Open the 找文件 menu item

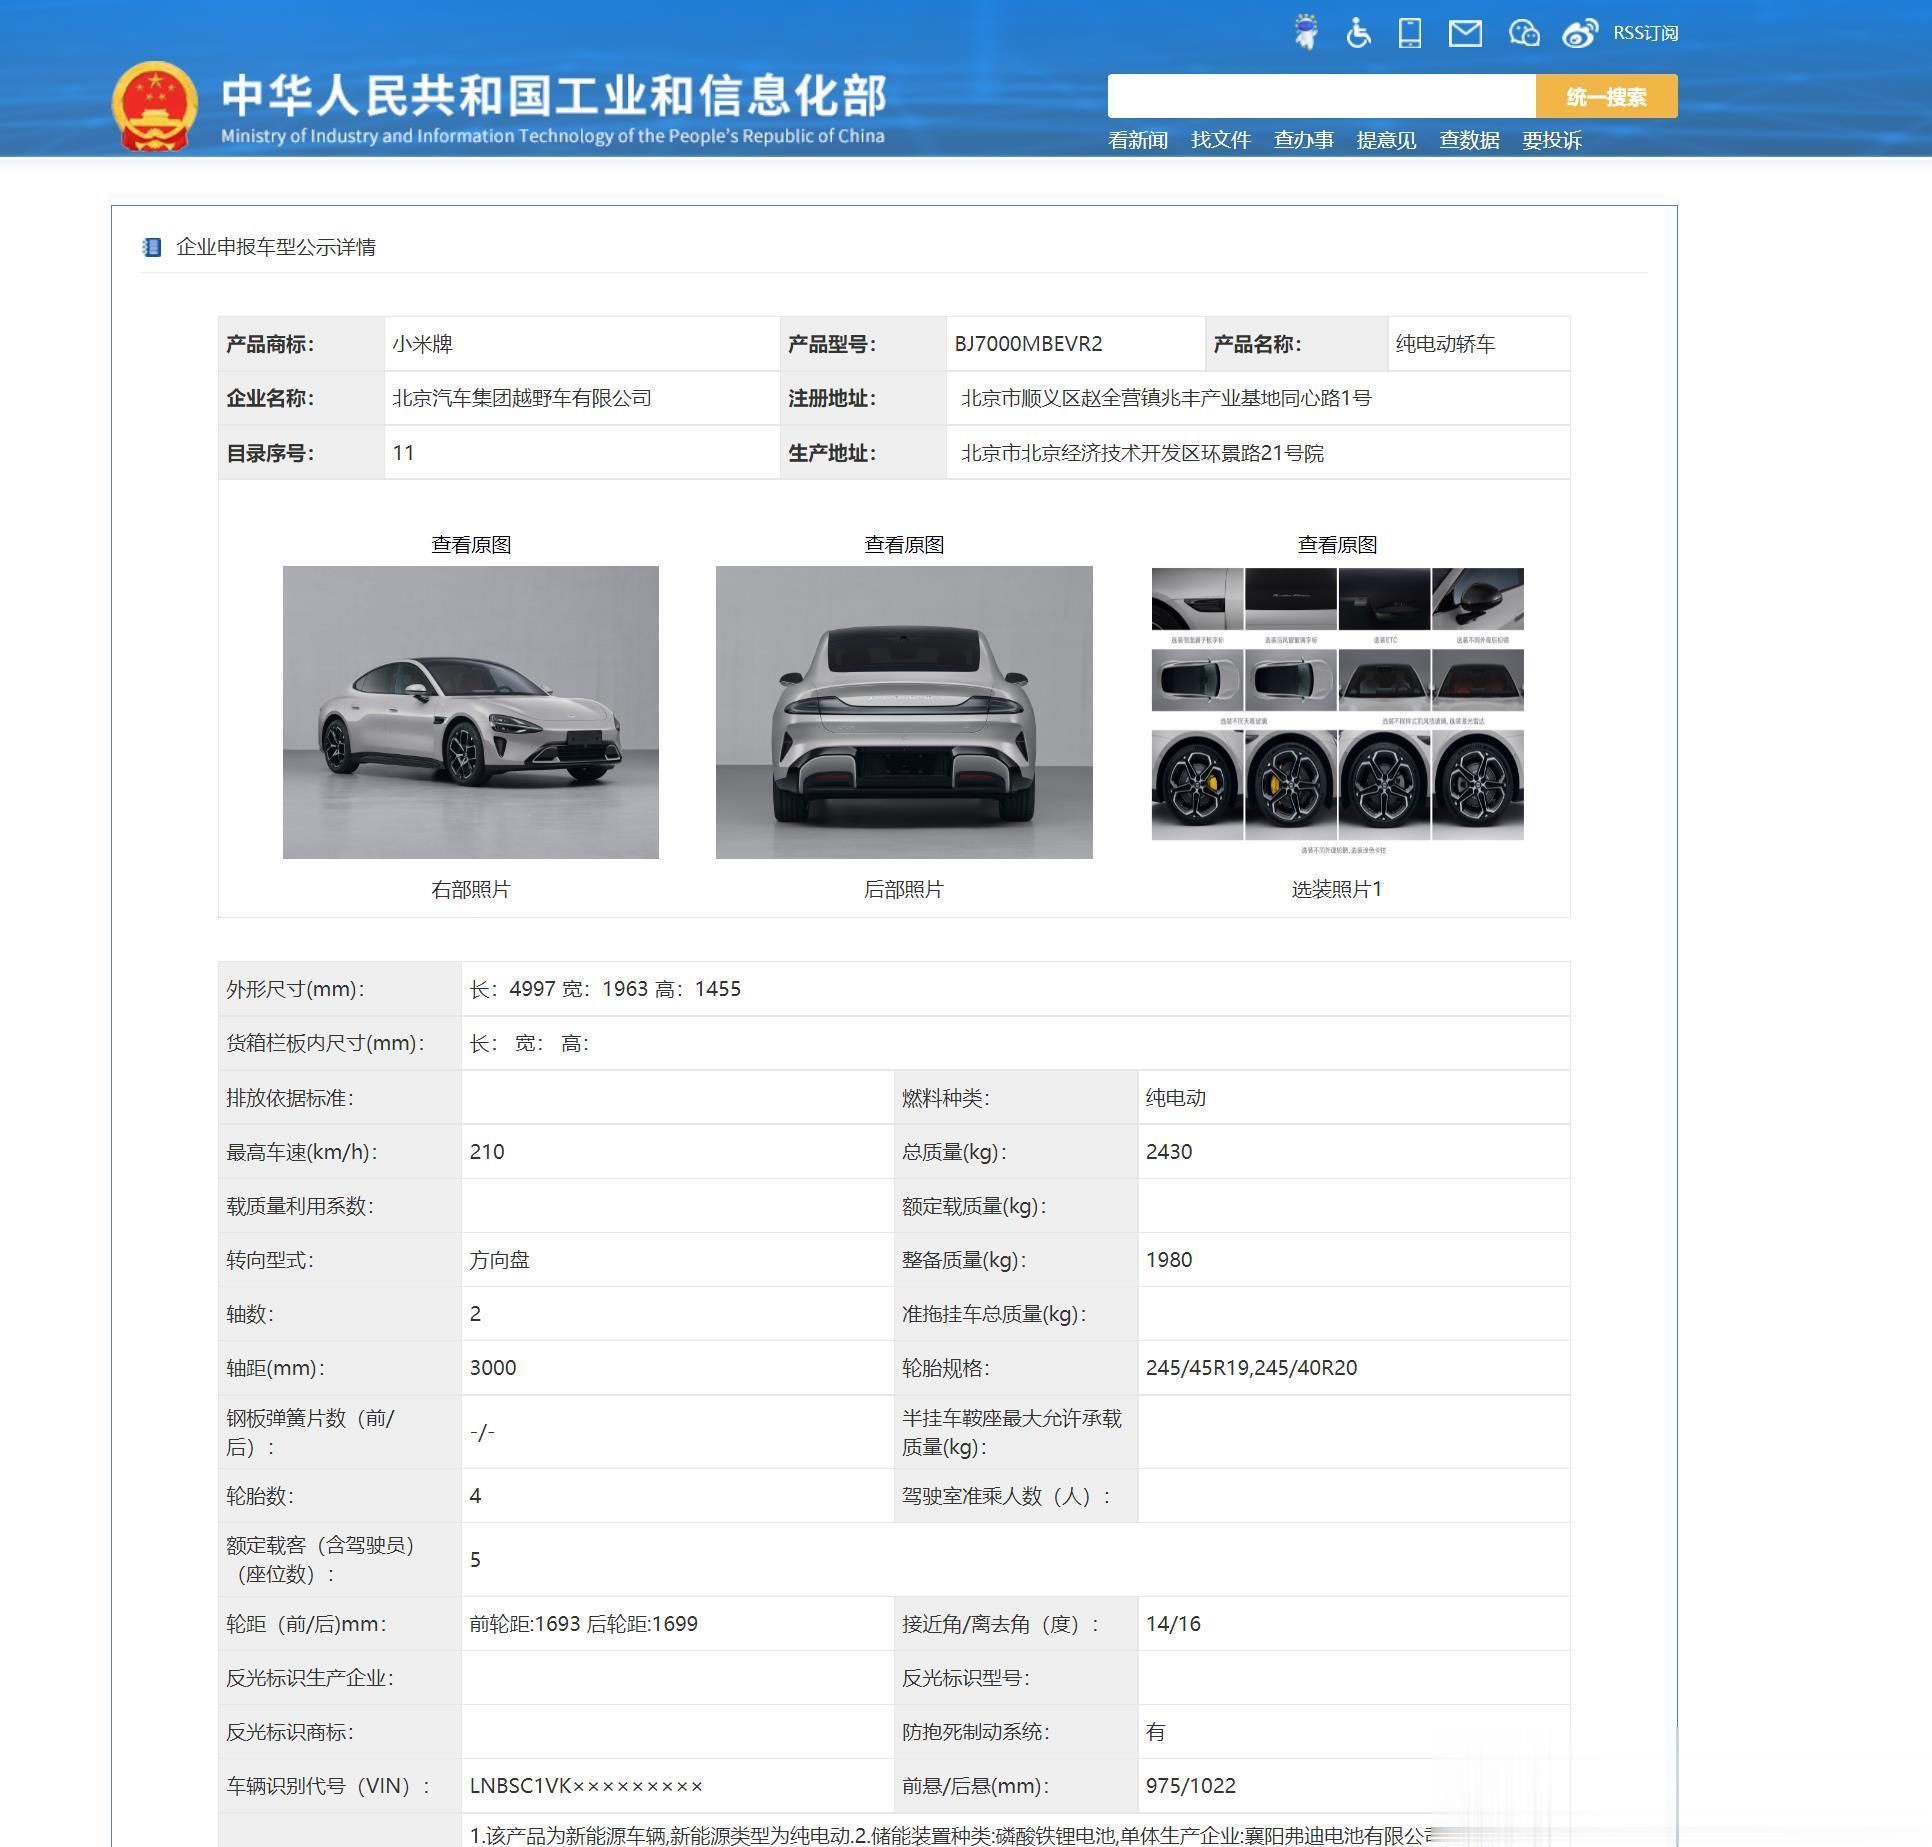pyautogui.click(x=1221, y=141)
